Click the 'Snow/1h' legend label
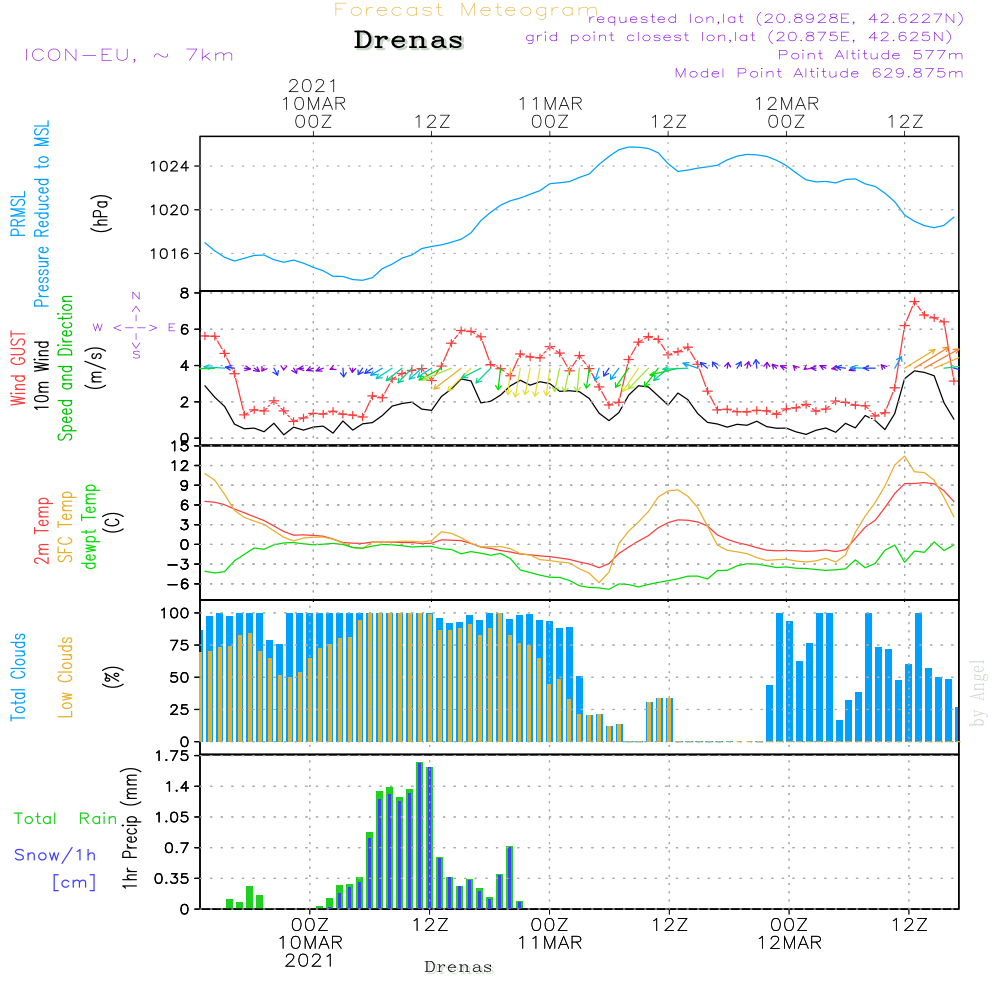 coord(55,855)
